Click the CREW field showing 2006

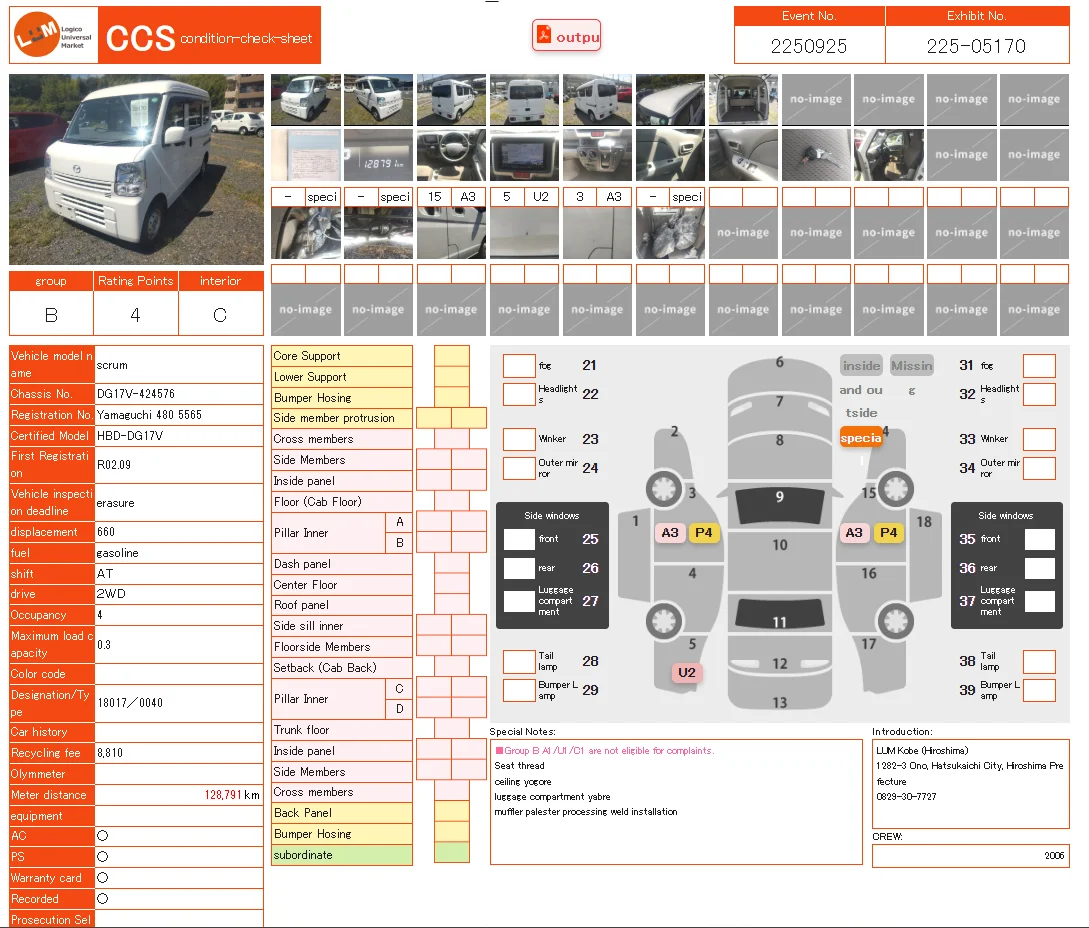click(x=970, y=856)
